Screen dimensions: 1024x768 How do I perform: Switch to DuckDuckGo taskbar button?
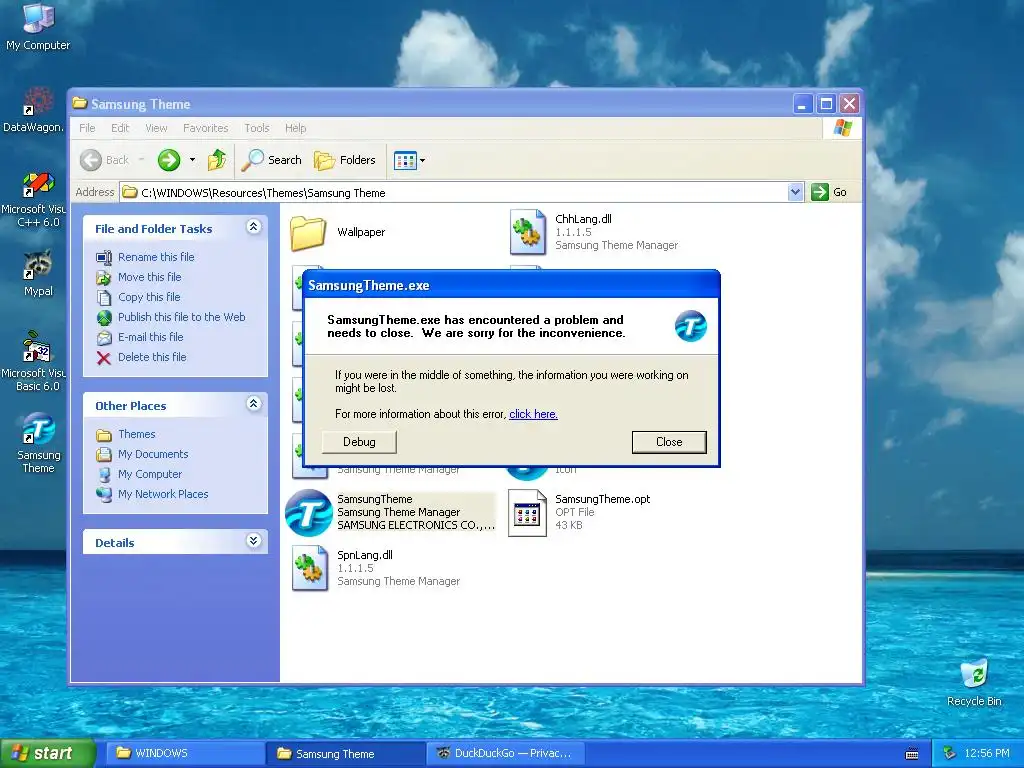pyautogui.click(x=505, y=754)
